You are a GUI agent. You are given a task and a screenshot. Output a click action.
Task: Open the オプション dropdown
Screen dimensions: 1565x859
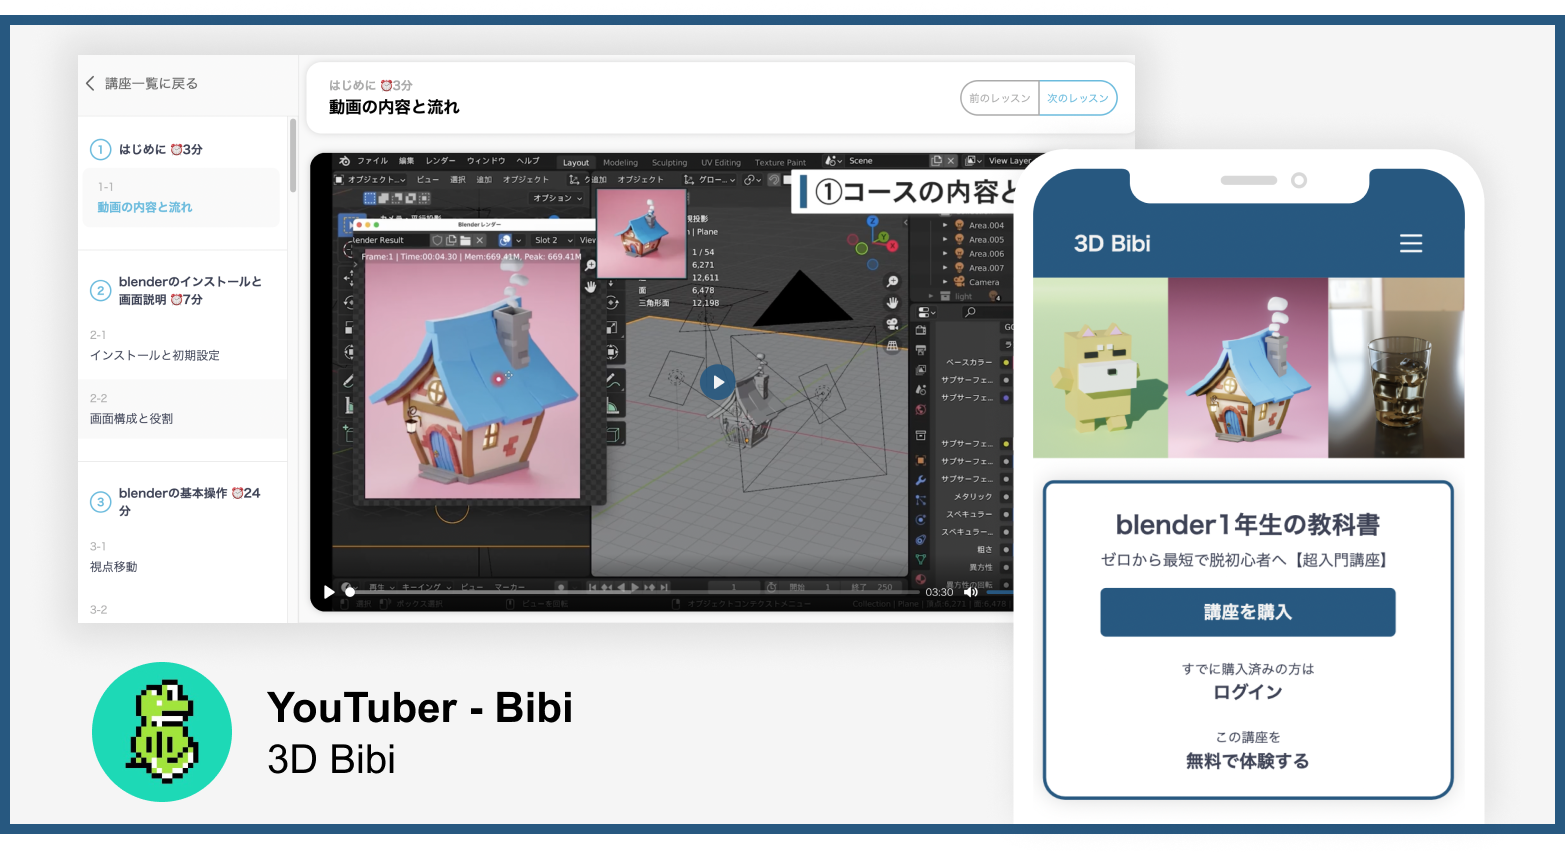click(x=557, y=198)
